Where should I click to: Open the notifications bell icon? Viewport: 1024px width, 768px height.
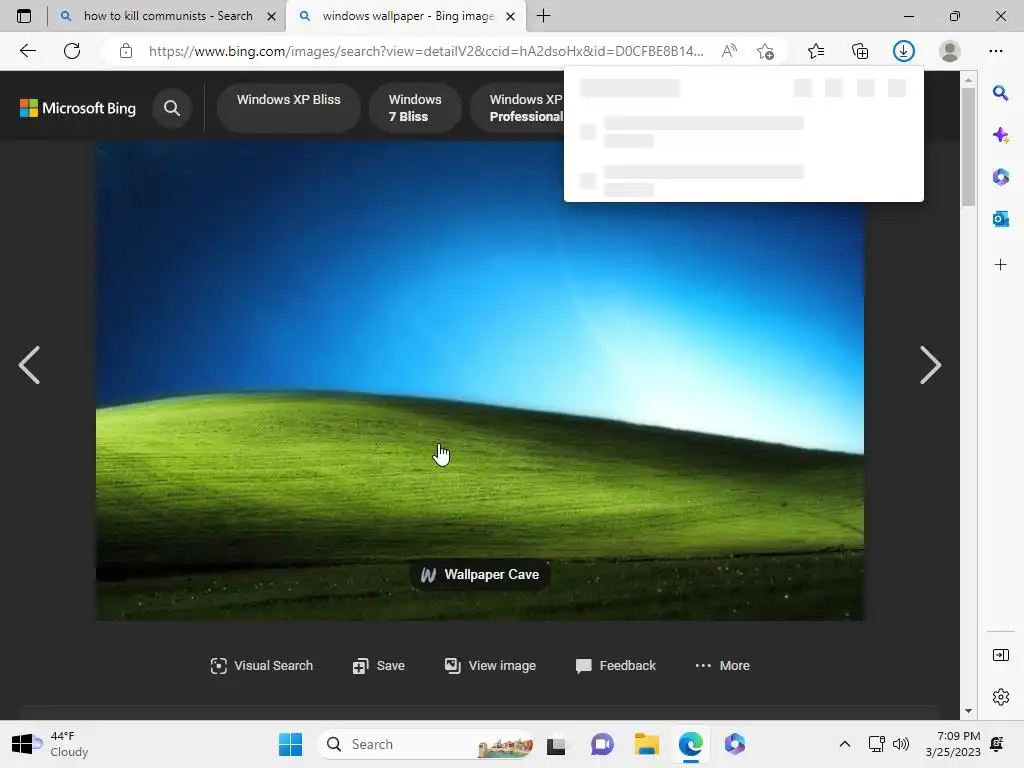pyautogui.click(x=997, y=744)
